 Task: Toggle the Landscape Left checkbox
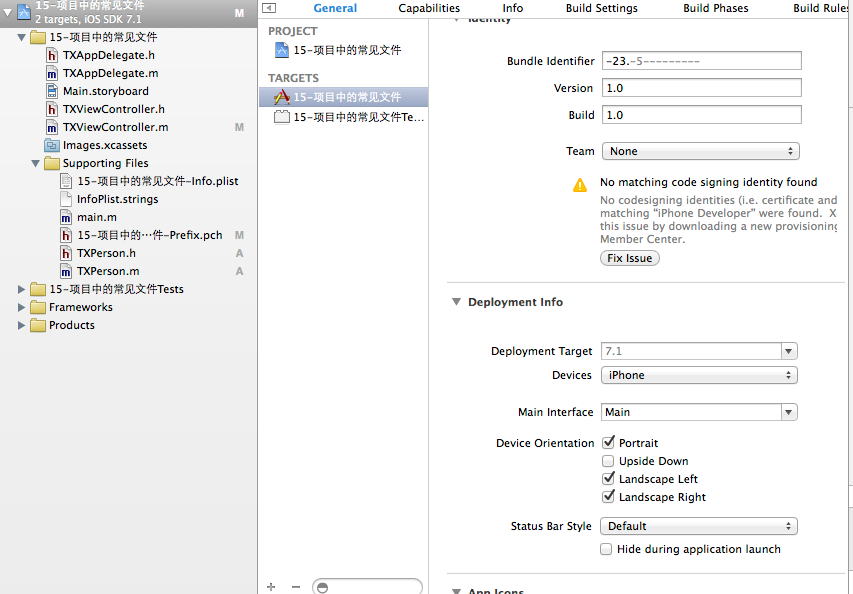click(608, 479)
